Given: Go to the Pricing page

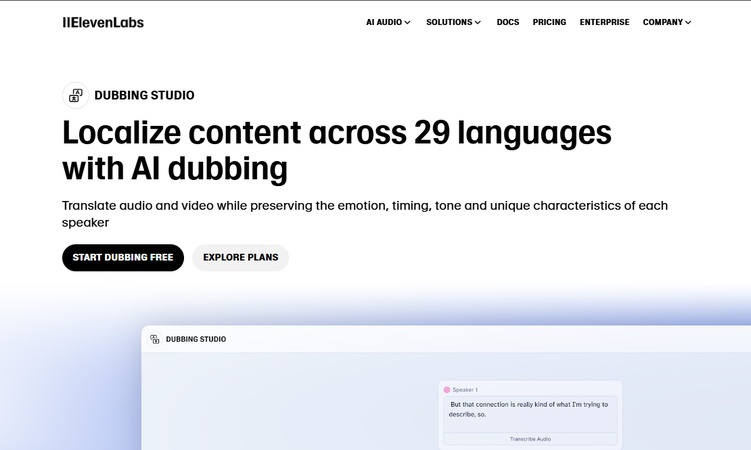Looking at the screenshot, I should pos(549,22).
